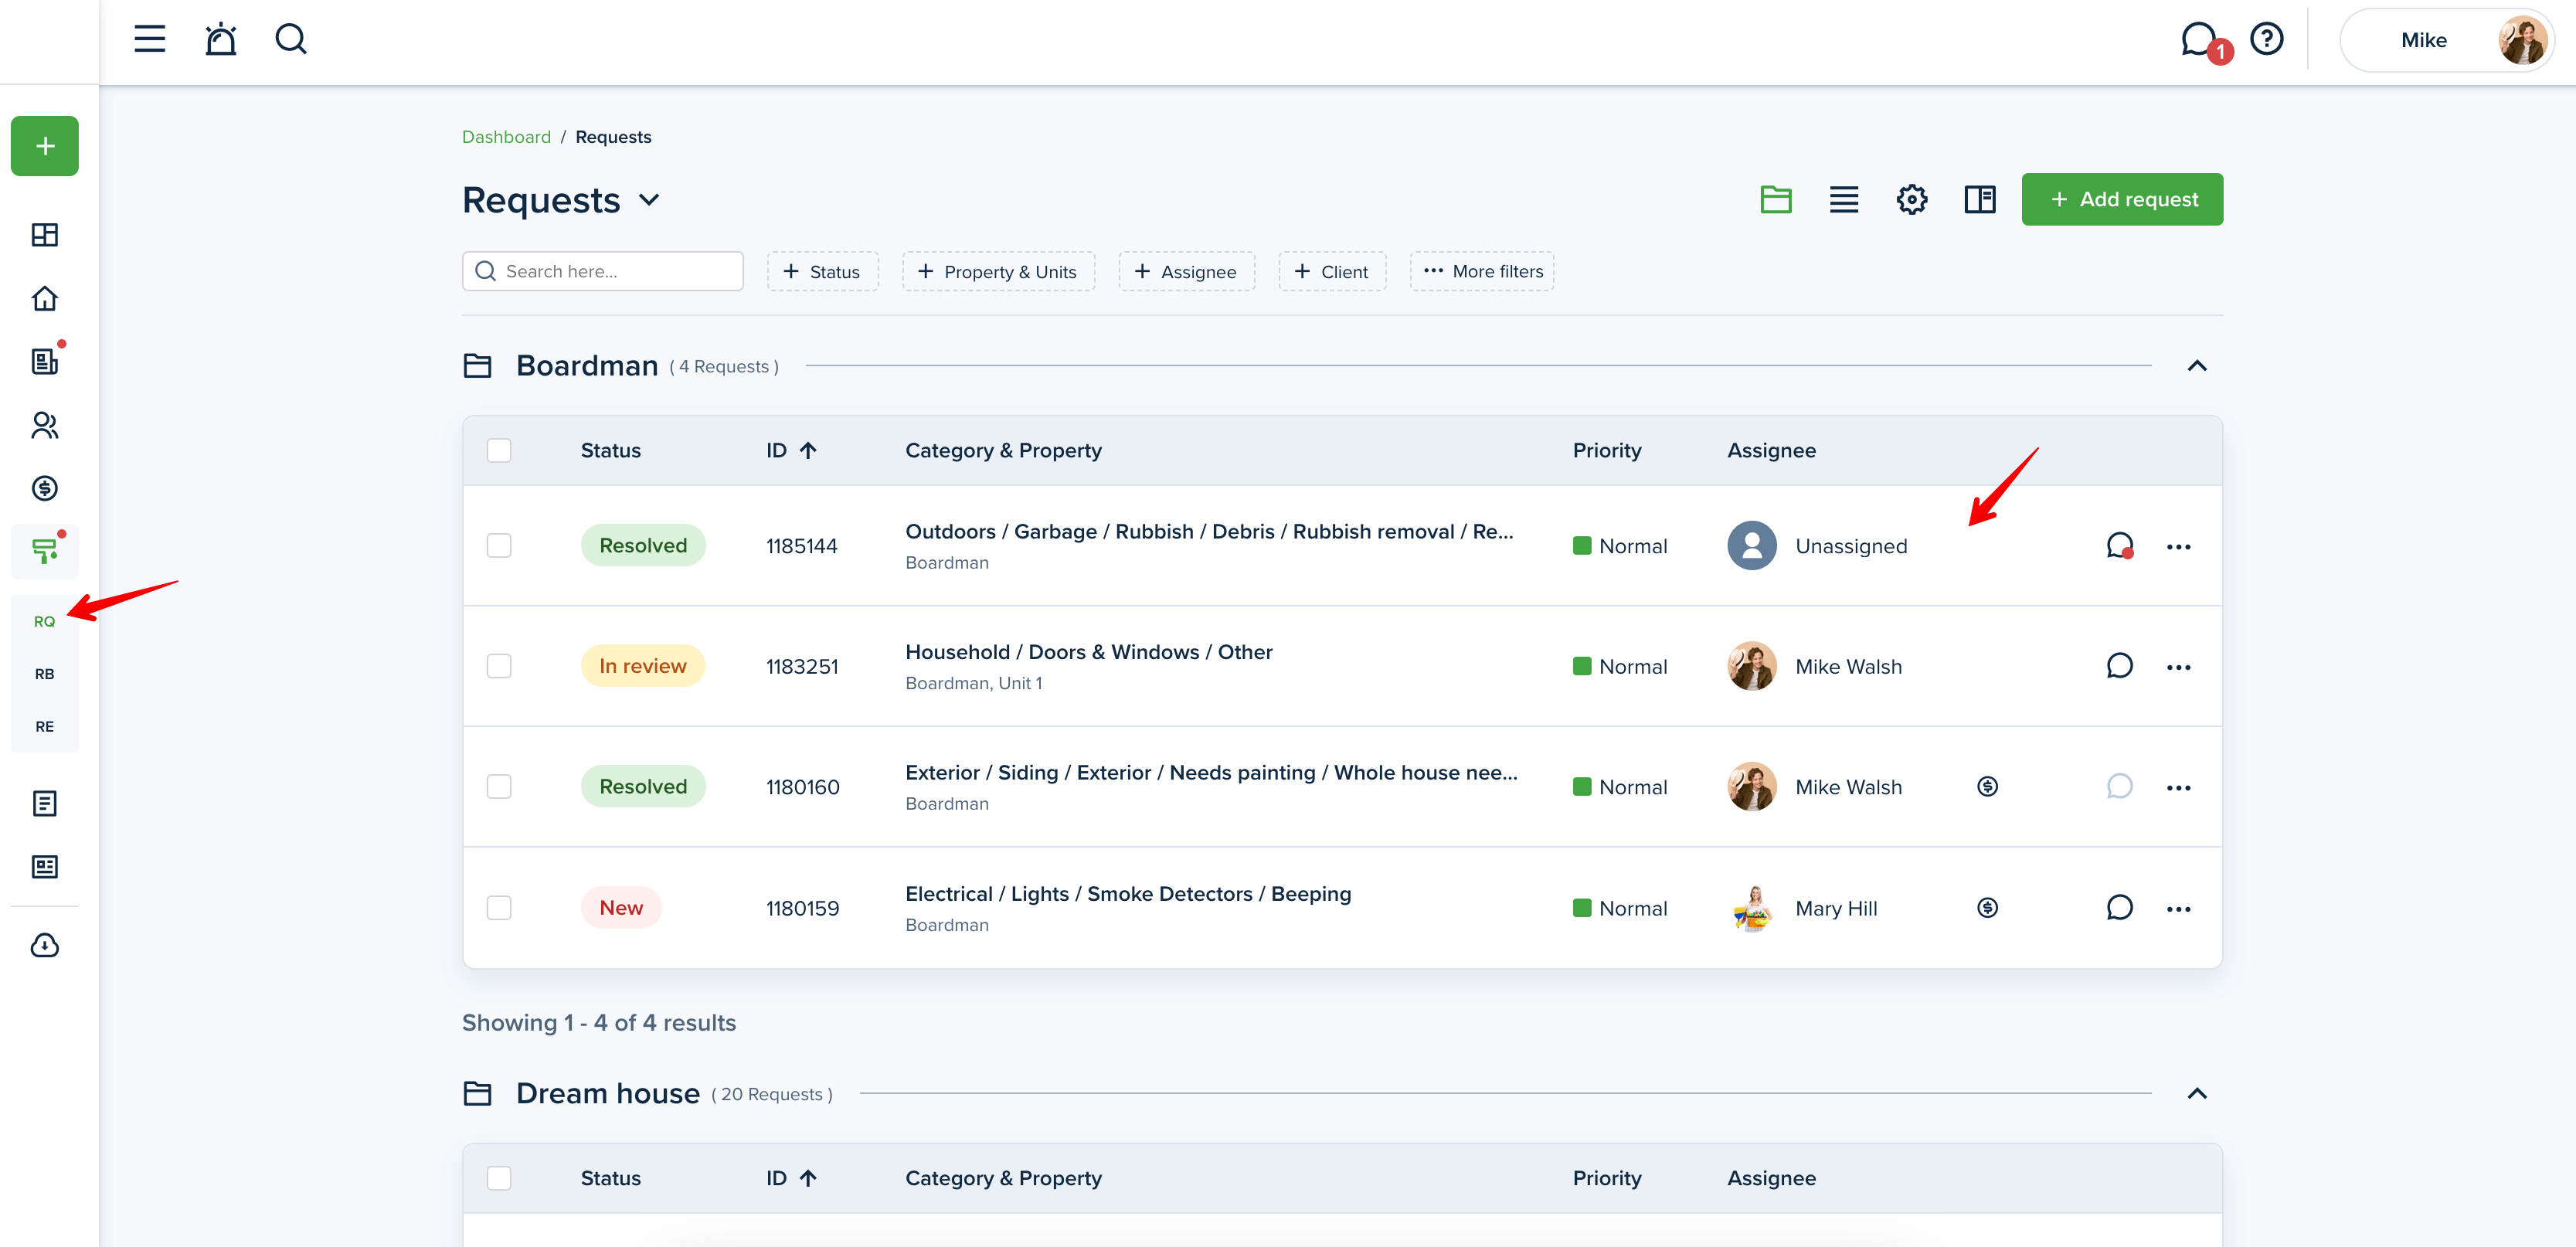The width and height of the screenshot is (2576, 1247).
Task: Collapse the Boardman requests group
Action: click(x=2196, y=366)
